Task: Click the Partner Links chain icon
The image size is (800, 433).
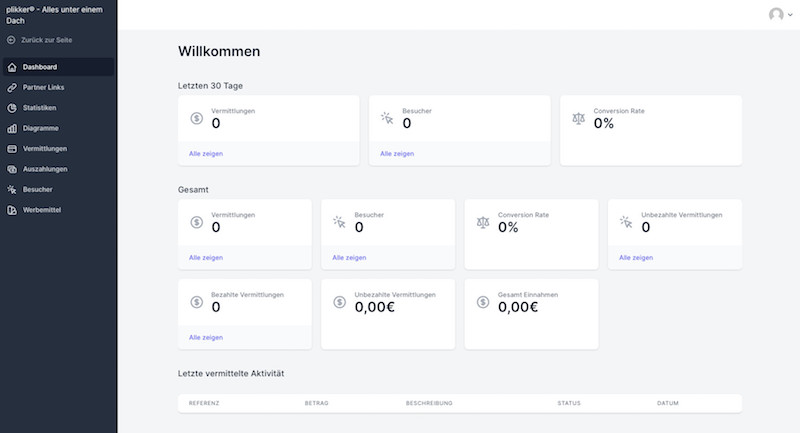Action: (12, 88)
